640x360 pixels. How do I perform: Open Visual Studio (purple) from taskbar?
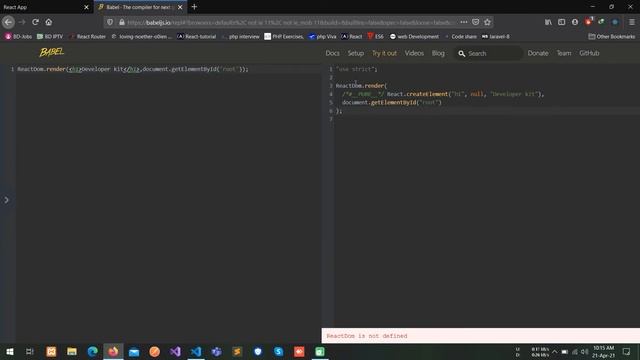tap(176, 351)
